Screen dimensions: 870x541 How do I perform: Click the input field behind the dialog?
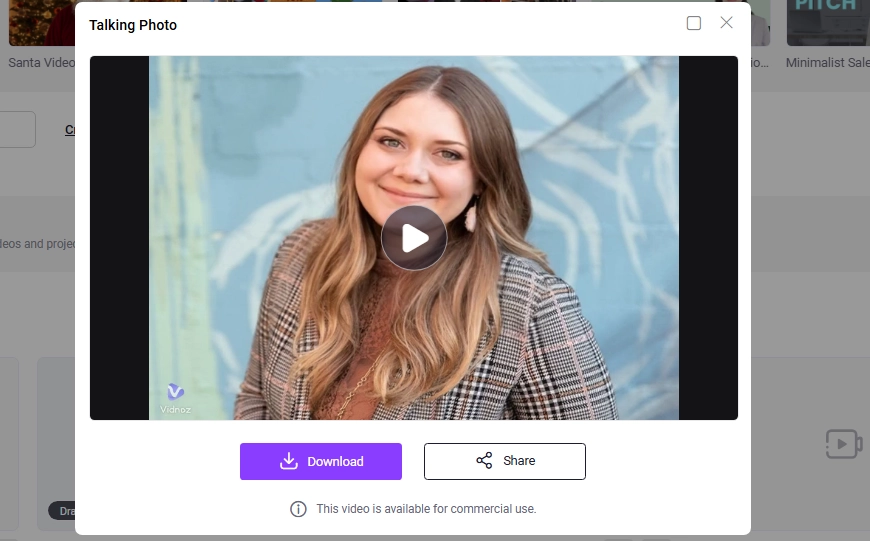tap(17, 129)
